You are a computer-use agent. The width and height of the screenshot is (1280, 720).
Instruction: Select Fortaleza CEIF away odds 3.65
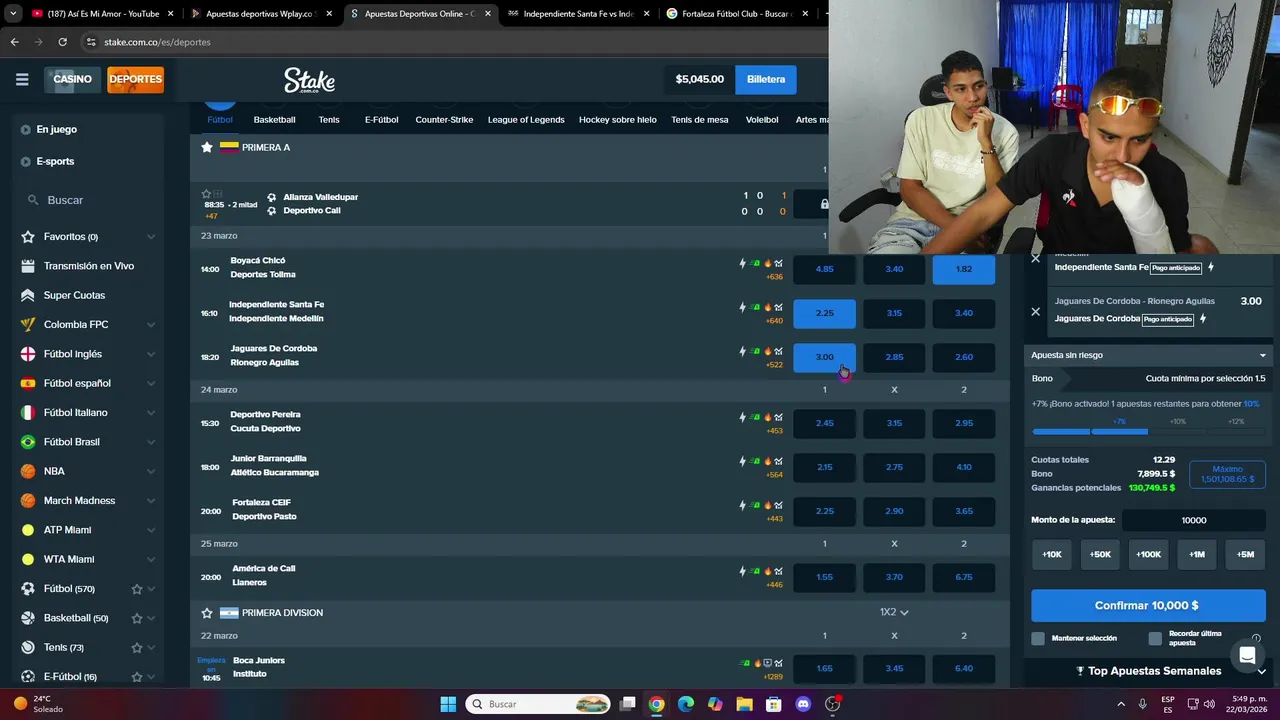coord(964,511)
